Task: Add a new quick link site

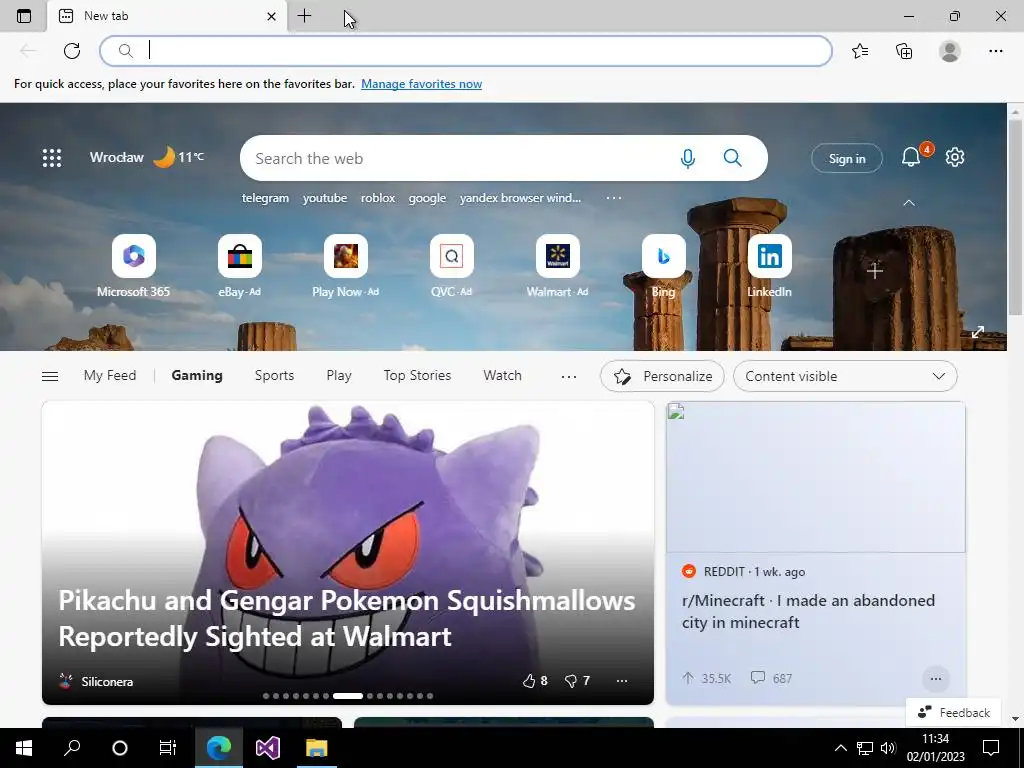Action: (875, 270)
